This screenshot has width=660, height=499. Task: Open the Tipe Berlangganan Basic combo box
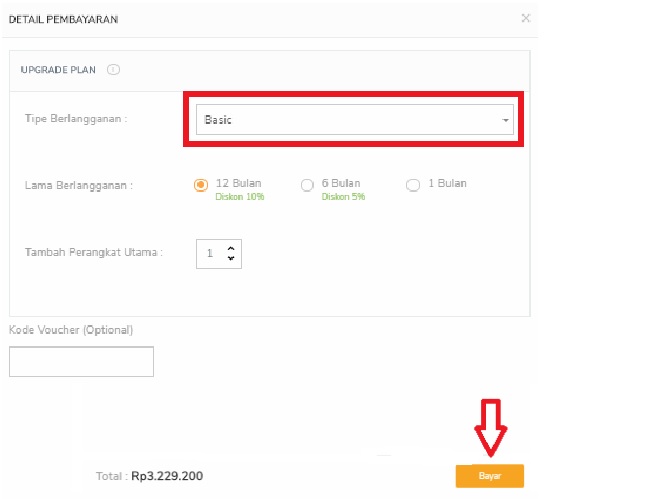coord(354,119)
